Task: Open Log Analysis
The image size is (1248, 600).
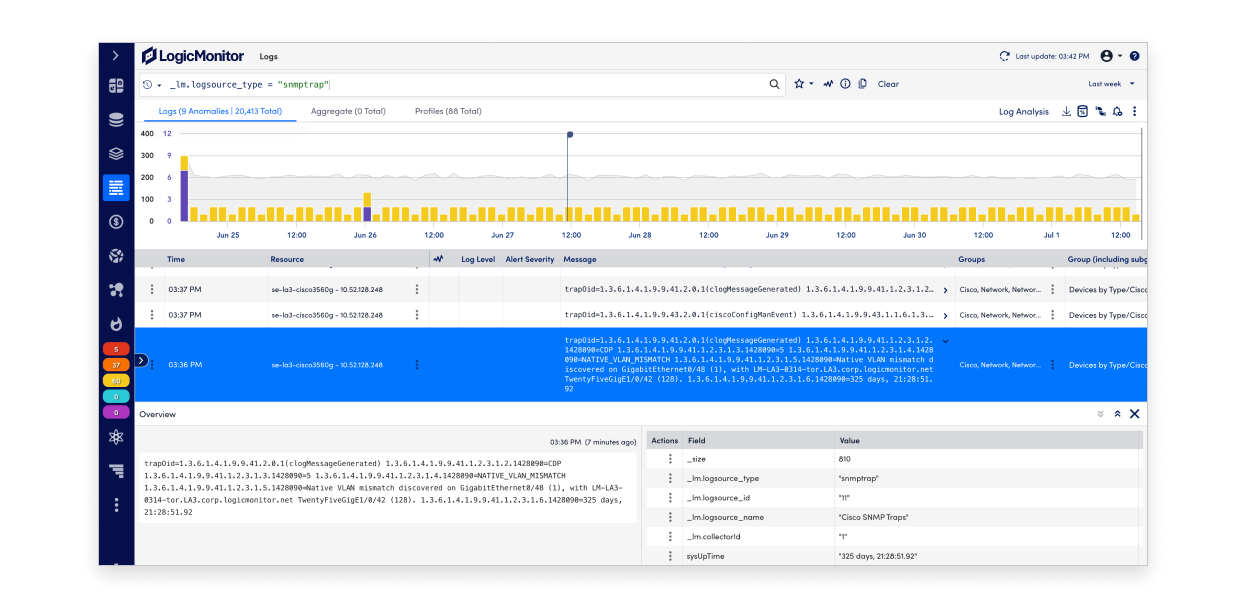Action: pyautogui.click(x=1024, y=111)
